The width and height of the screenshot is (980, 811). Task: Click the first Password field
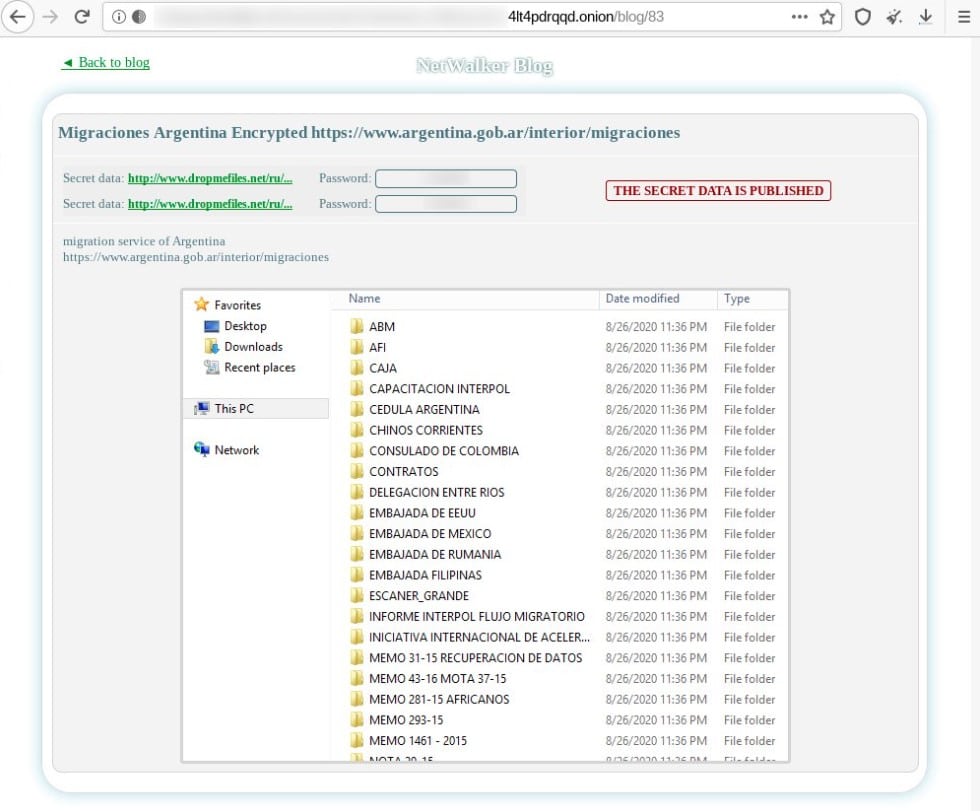tap(446, 179)
